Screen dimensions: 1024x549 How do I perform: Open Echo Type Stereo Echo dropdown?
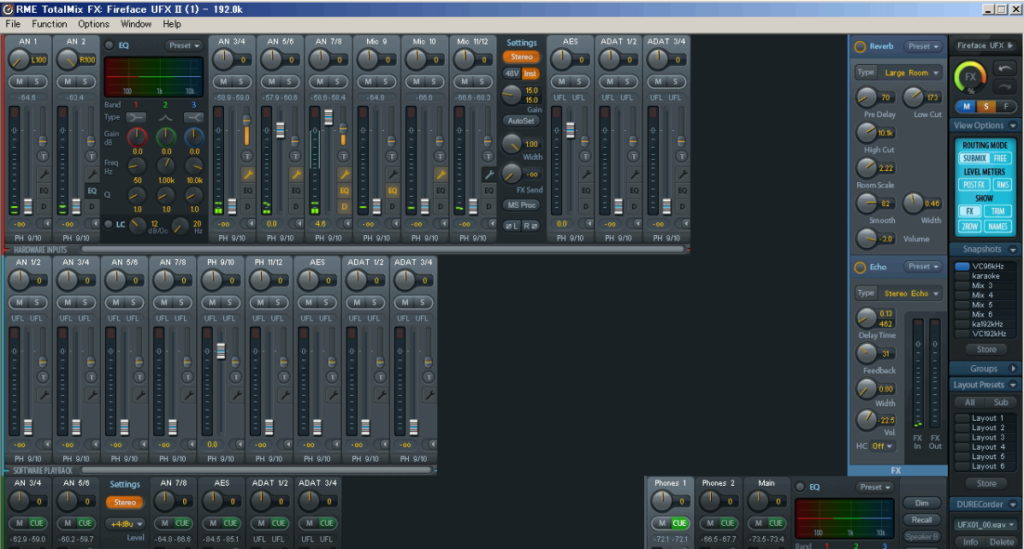pos(910,293)
